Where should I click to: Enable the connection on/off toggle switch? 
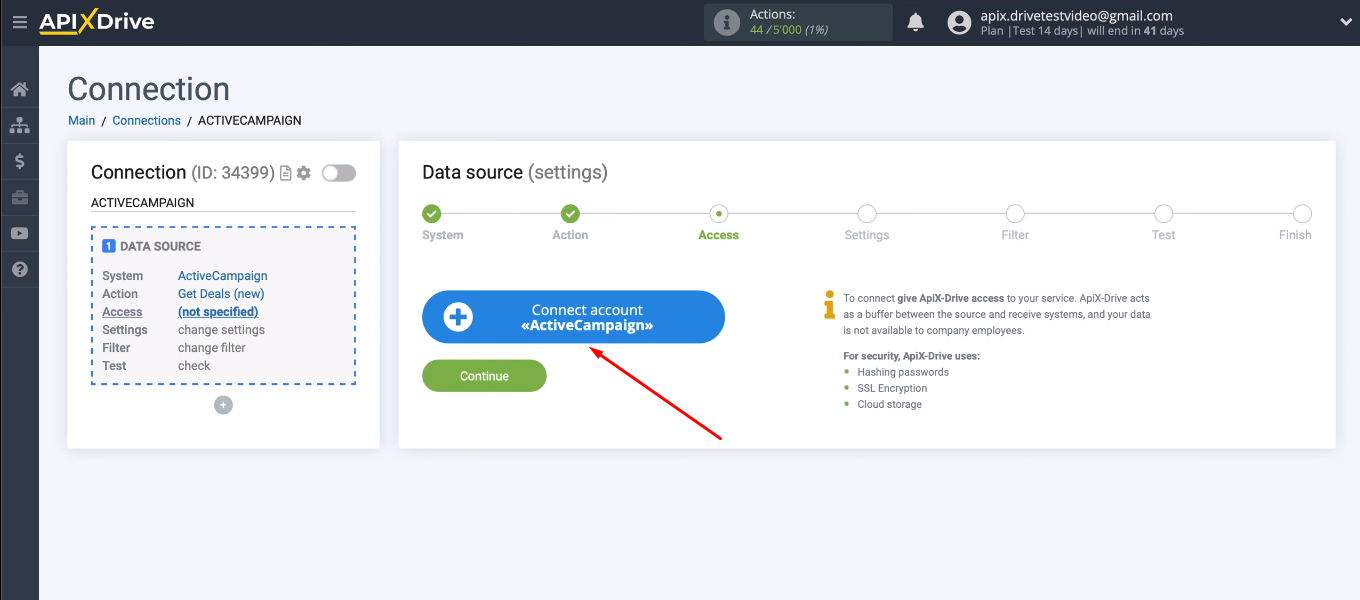coord(338,172)
